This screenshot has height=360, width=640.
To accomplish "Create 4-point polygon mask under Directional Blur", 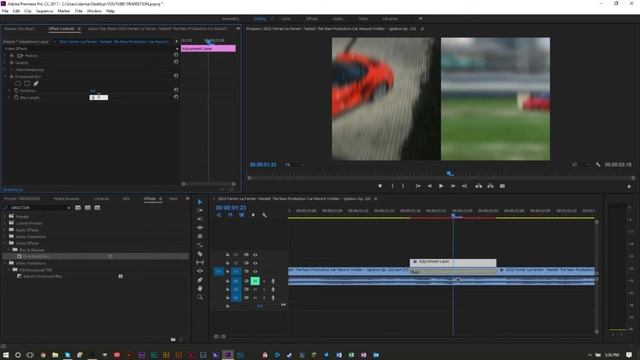I will 27,83.
